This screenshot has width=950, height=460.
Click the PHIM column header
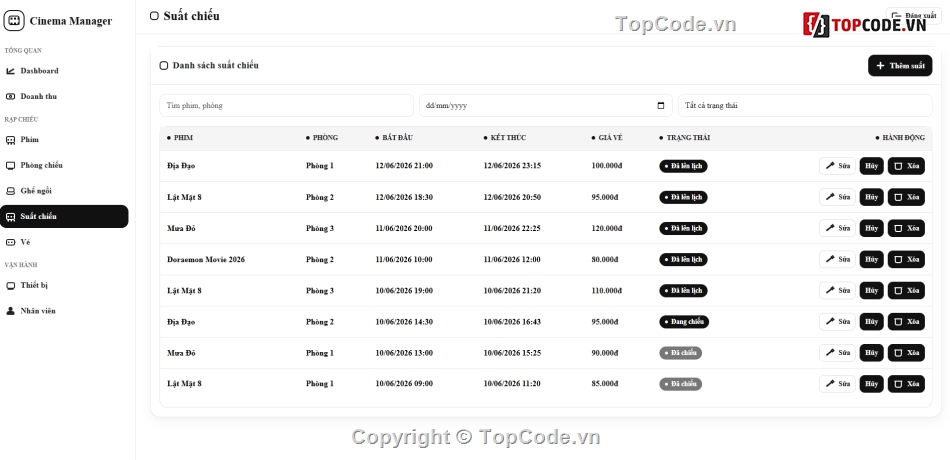point(180,138)
